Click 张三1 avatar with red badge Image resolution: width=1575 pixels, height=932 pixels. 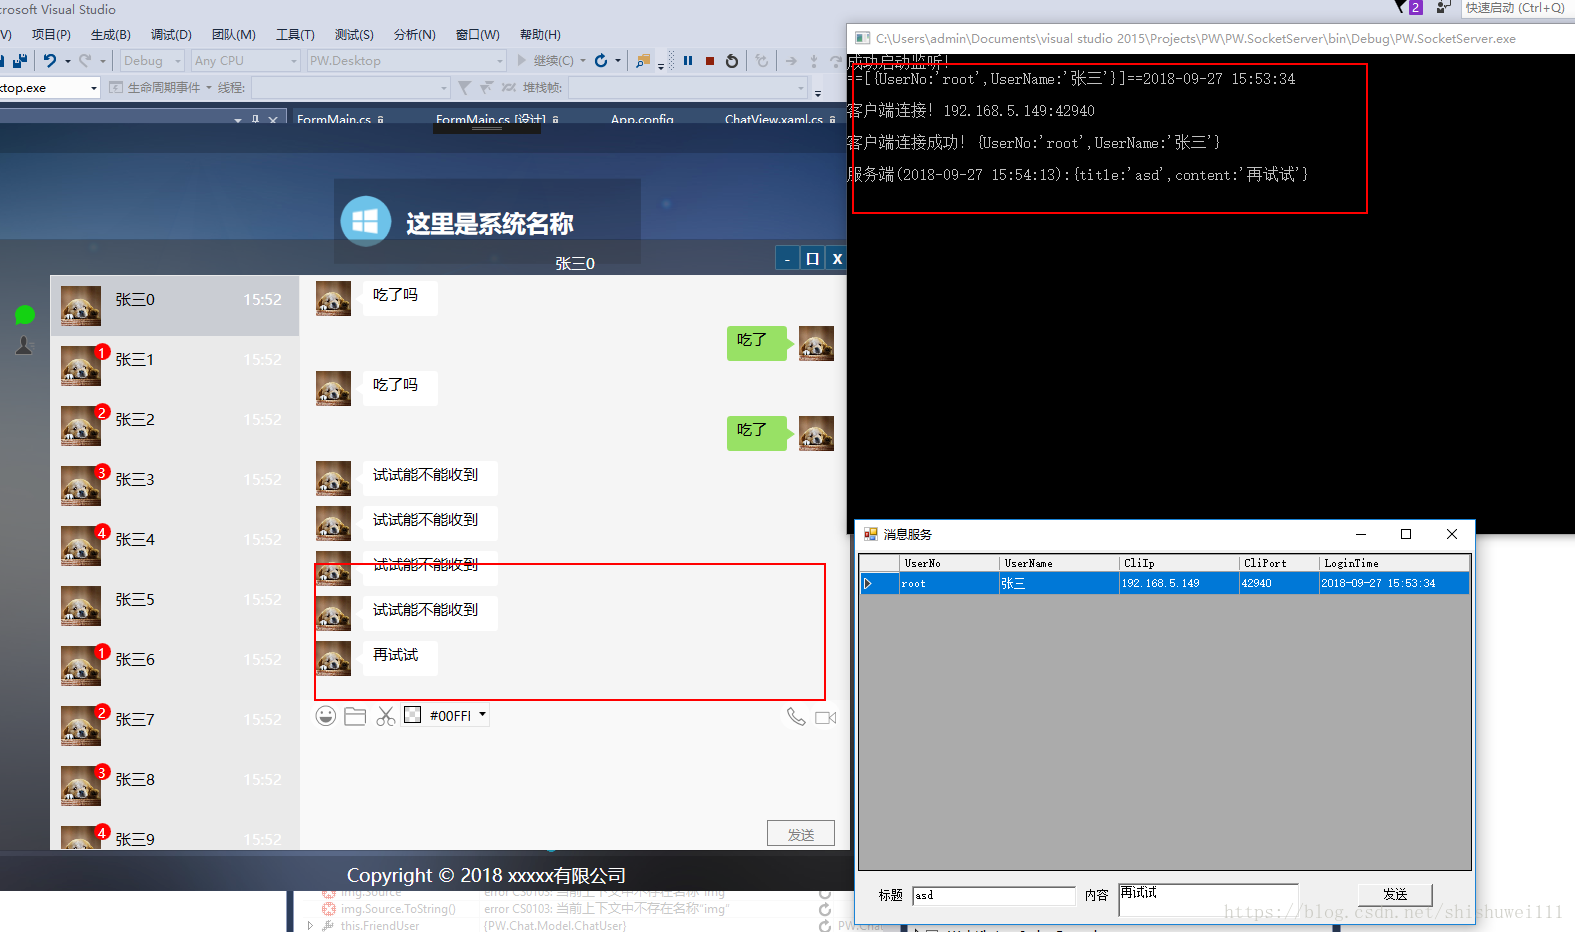pos(81,365)
